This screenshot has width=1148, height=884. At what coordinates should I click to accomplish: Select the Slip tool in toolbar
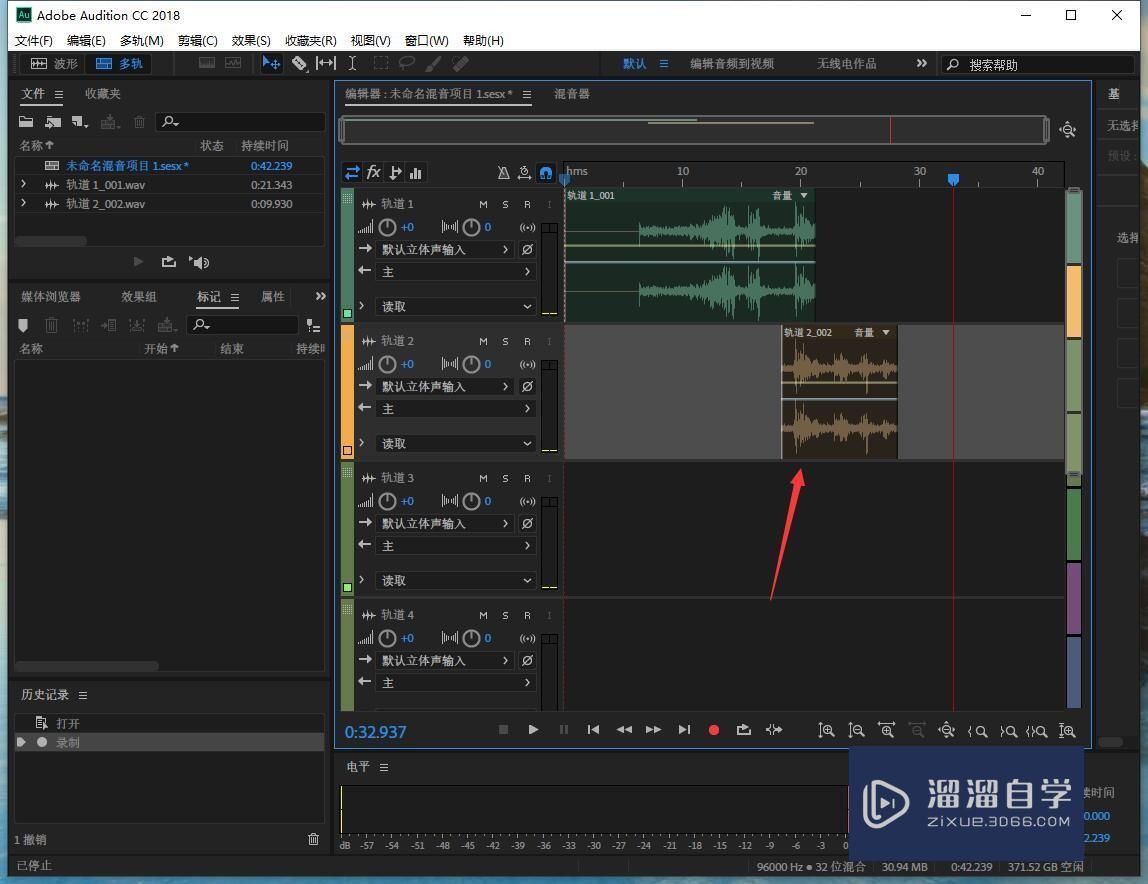click(326, 64)
